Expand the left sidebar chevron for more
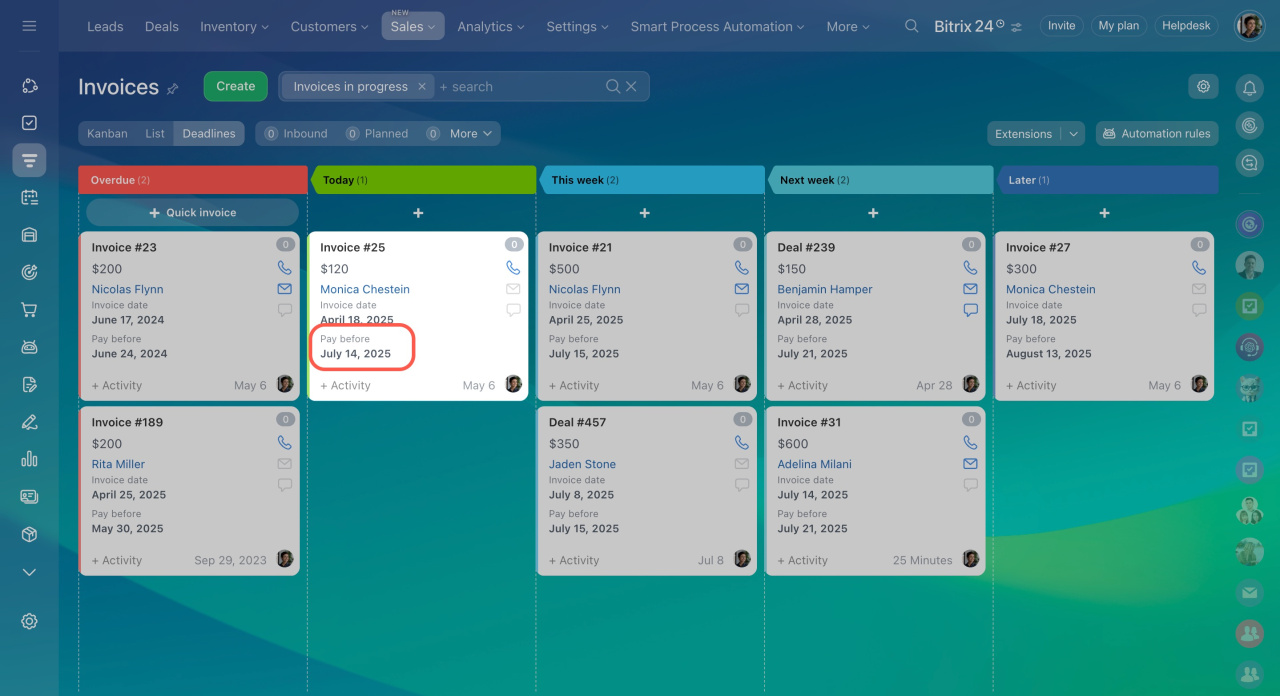The width and height of the screenshot is (1280, 696). tap(29, 572)
